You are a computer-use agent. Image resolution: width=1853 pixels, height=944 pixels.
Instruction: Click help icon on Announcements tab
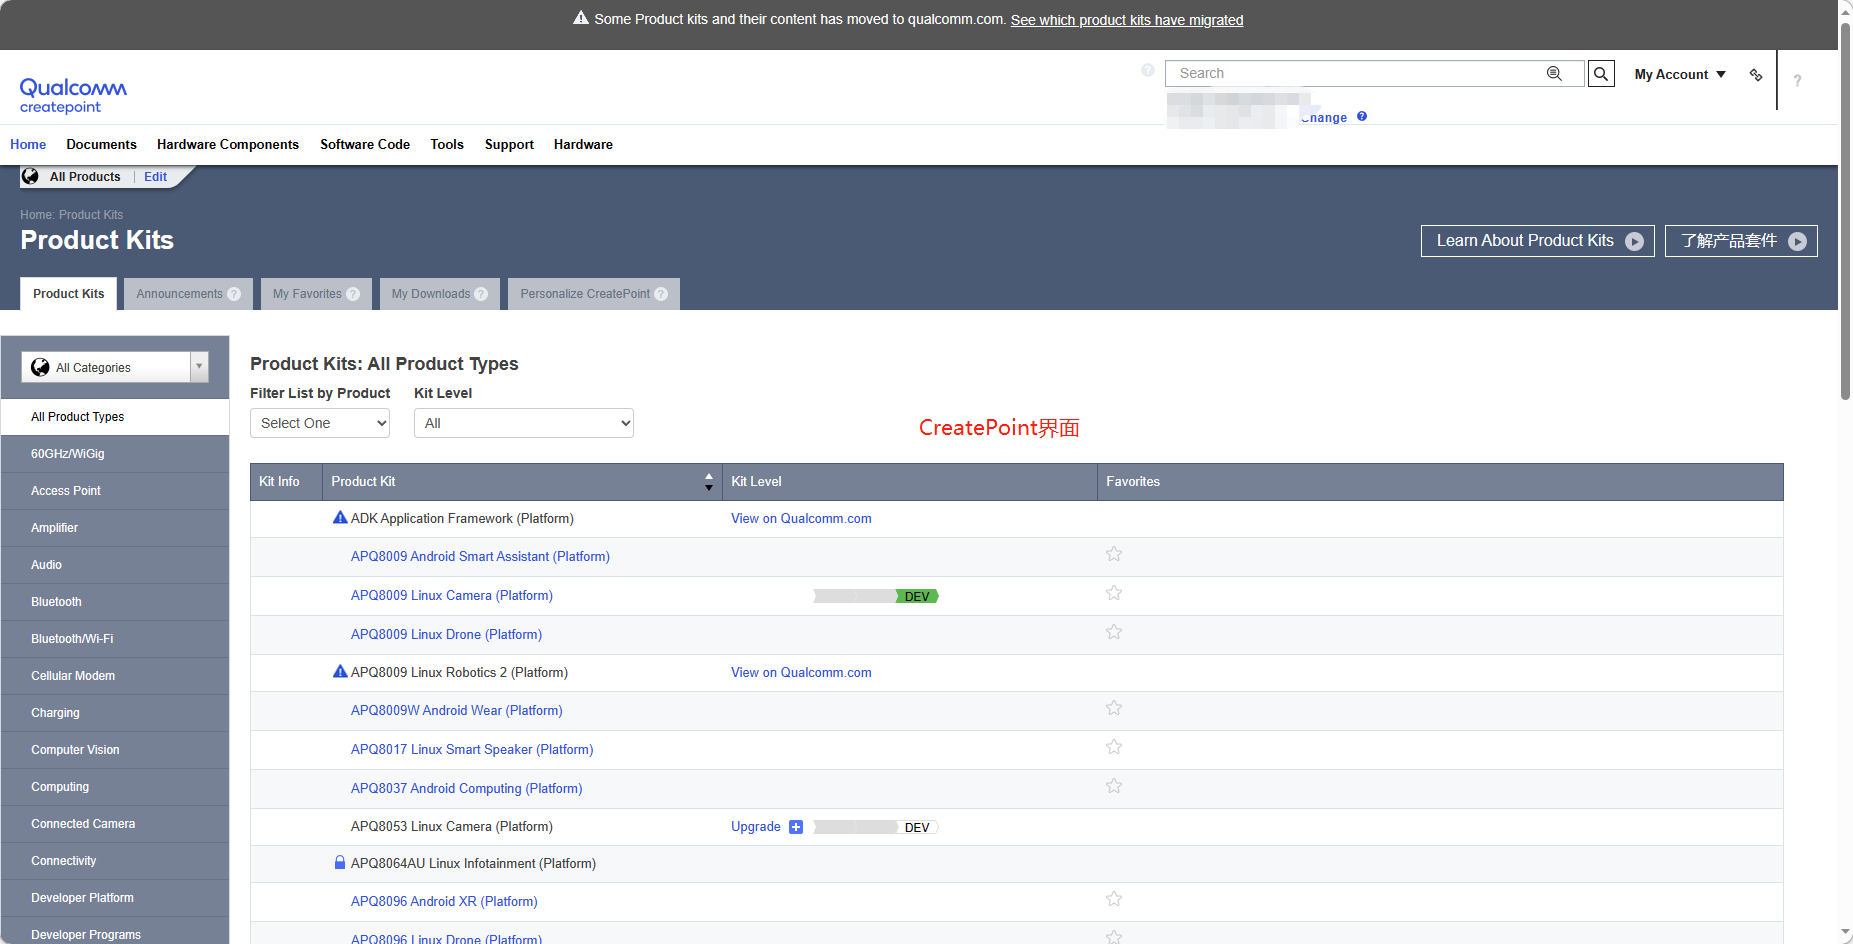tap(234, 294)
